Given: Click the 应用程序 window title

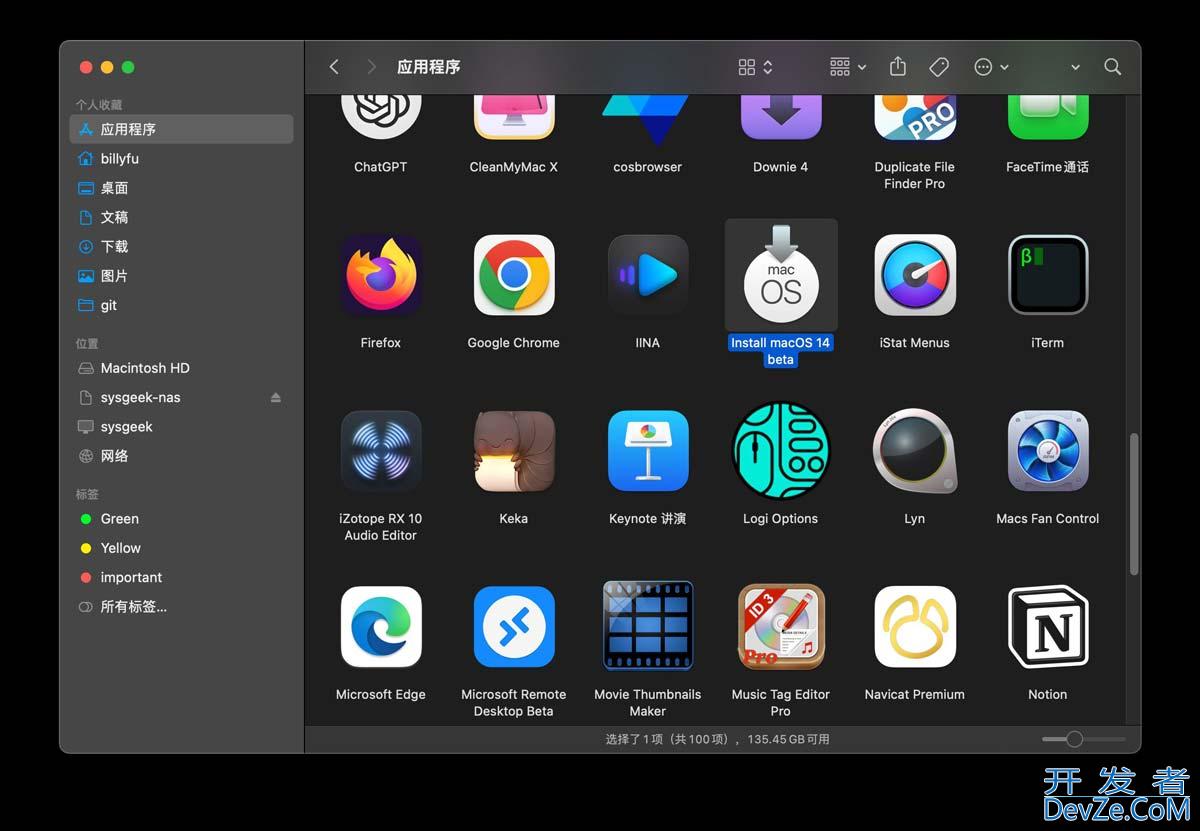Looking at the screenshot, I should (x=428, y=67).
